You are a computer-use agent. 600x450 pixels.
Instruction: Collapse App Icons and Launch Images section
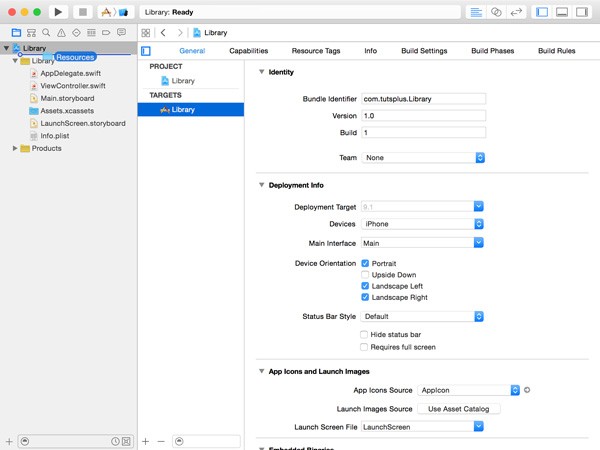(x=262, y=371)
